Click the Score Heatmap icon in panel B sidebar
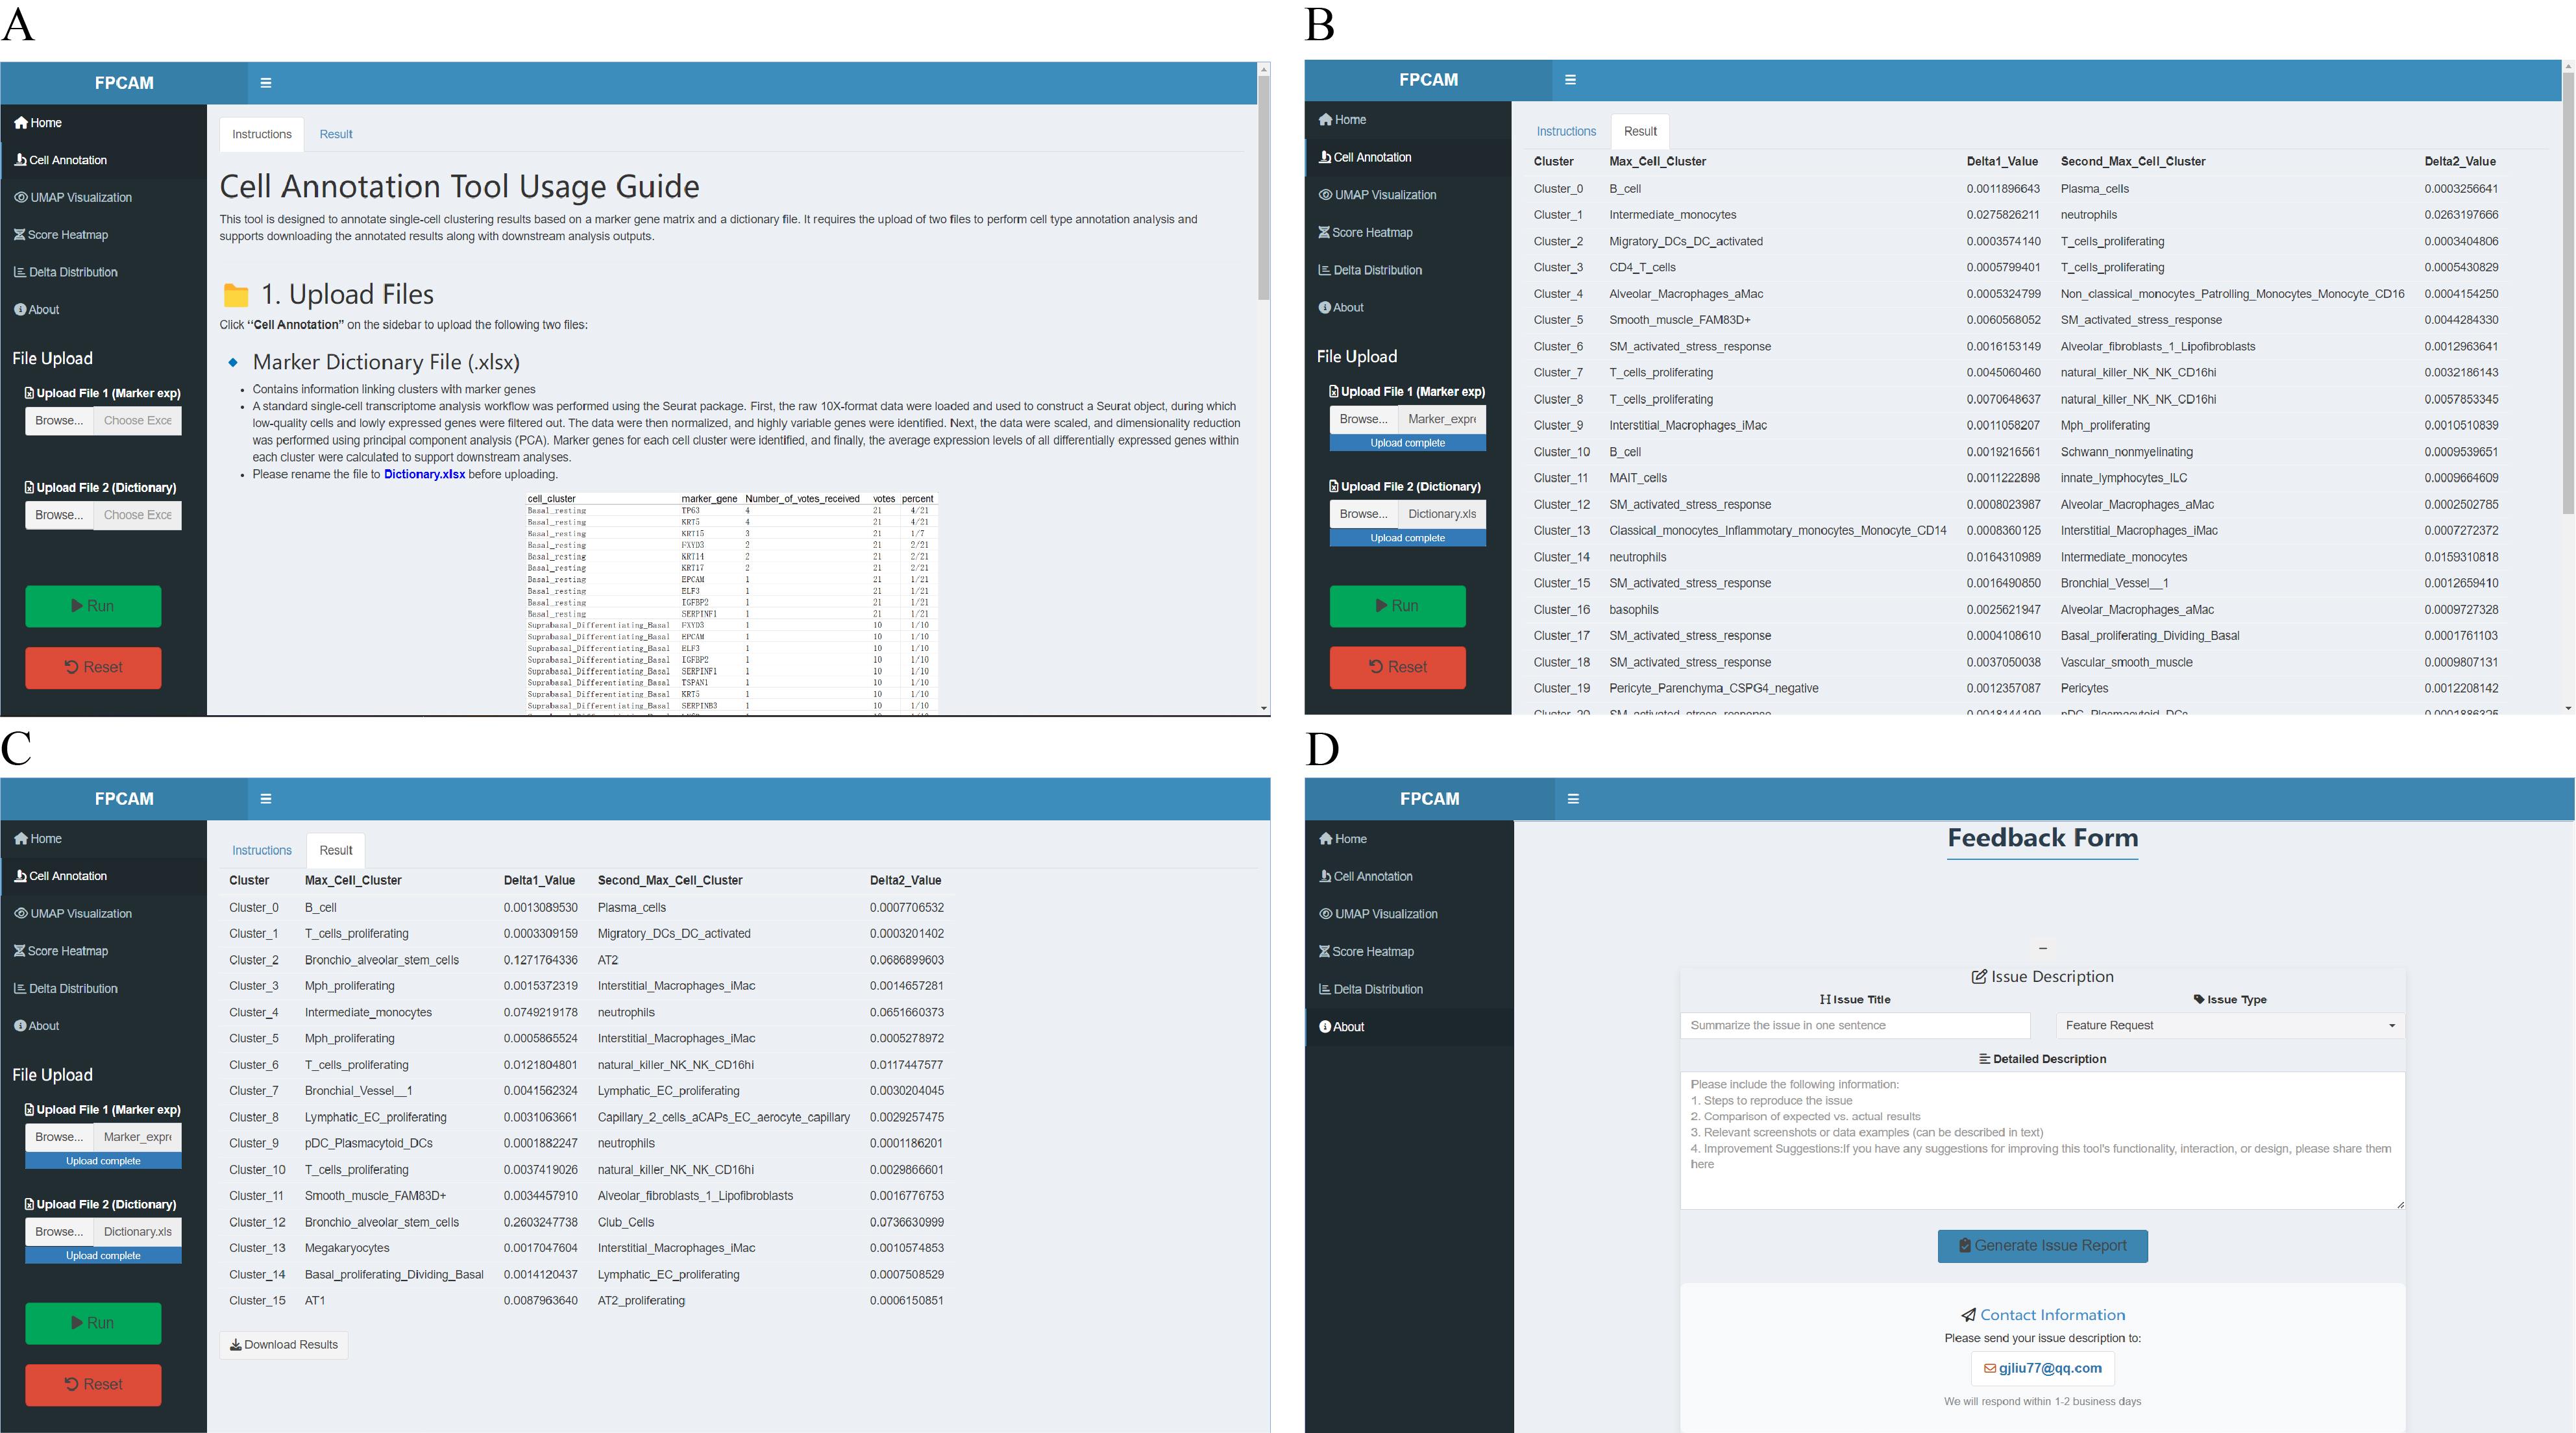The width and height of the screenshot is (2576, 1433). [1324, 232]
